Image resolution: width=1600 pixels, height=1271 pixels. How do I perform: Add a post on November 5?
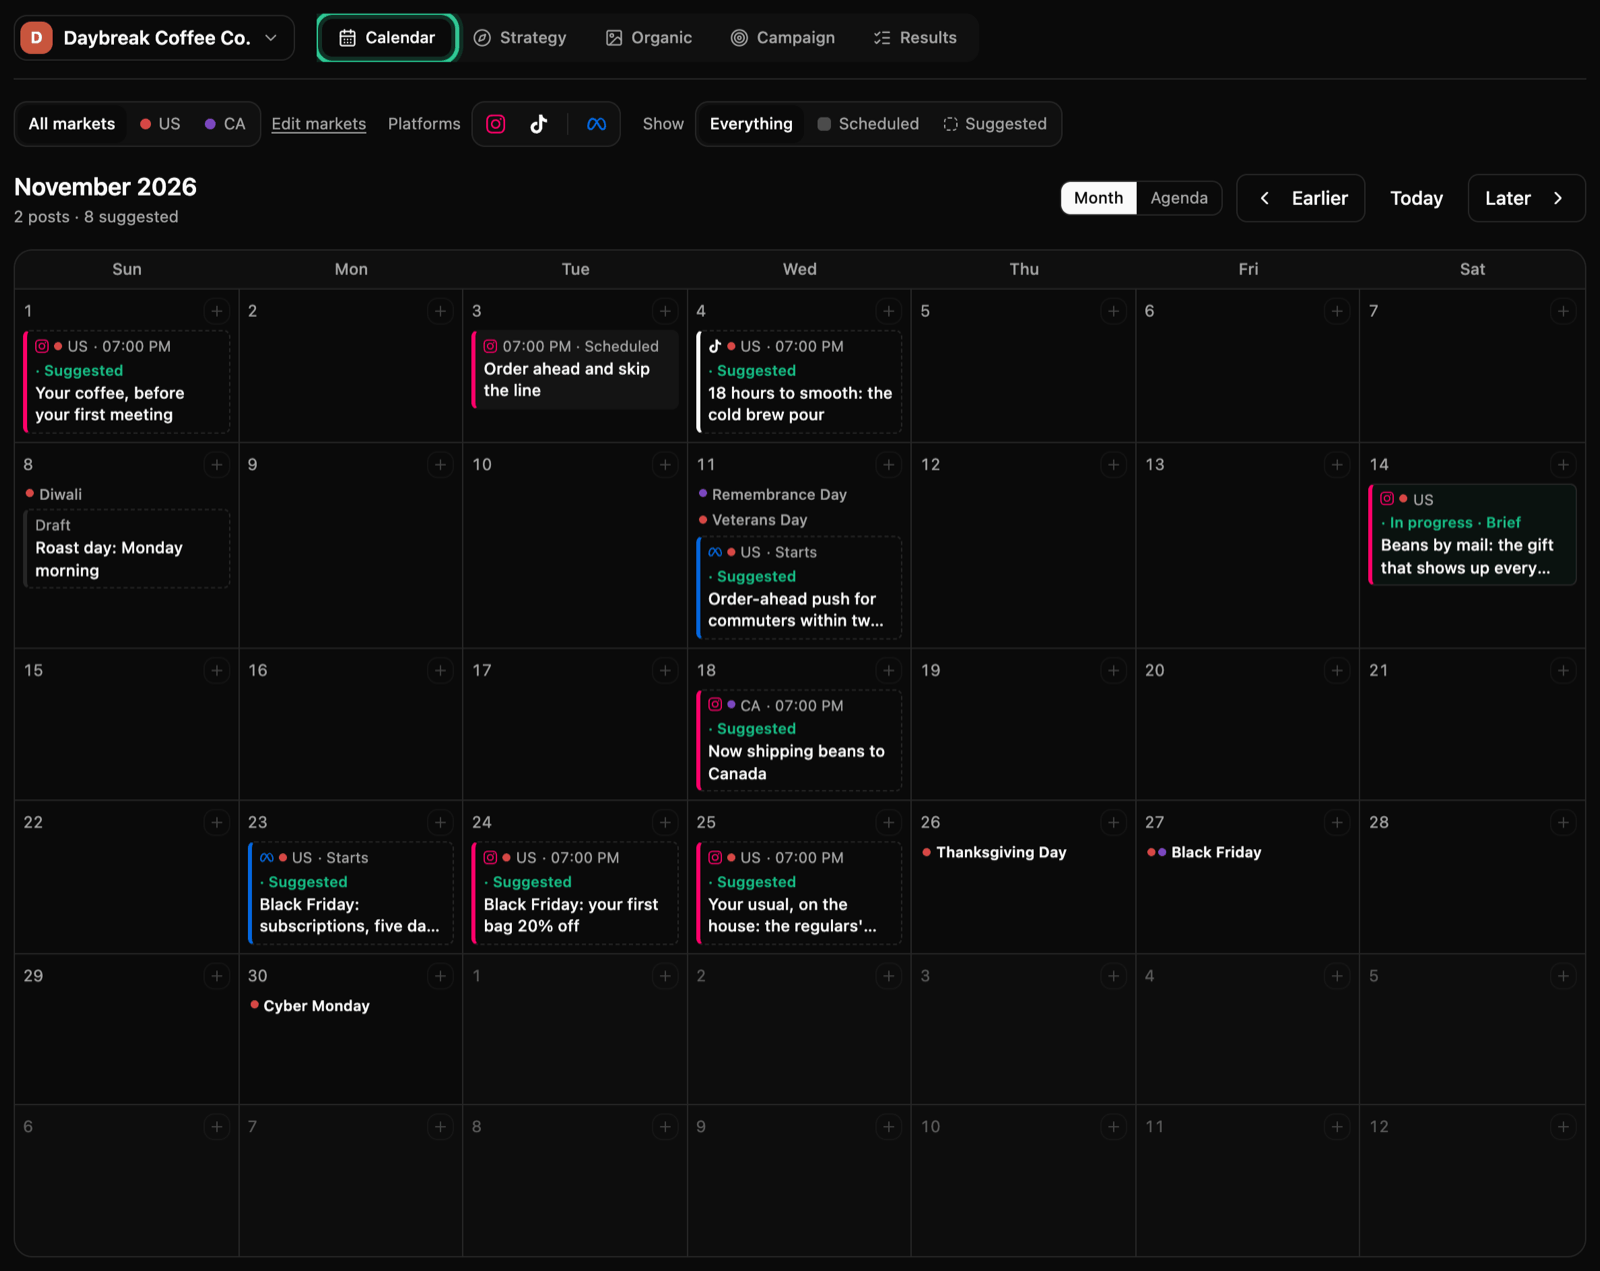(1113, 311)
